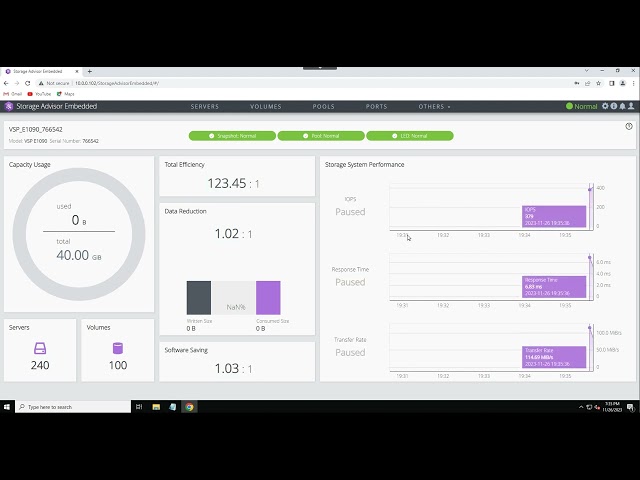Click the Paused Transfer Rate chart status

click(x=350, y=352)
